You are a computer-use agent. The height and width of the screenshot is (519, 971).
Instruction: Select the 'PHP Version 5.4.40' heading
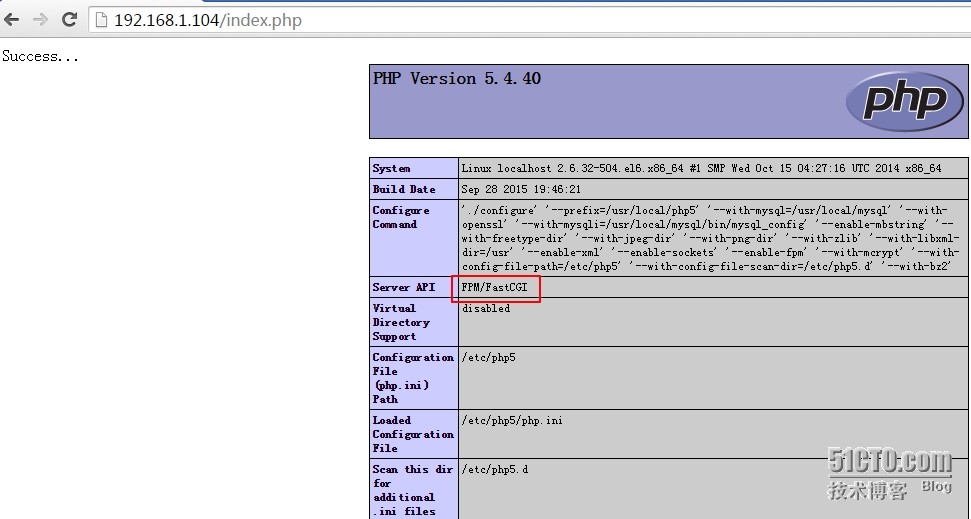pos(457,79)
